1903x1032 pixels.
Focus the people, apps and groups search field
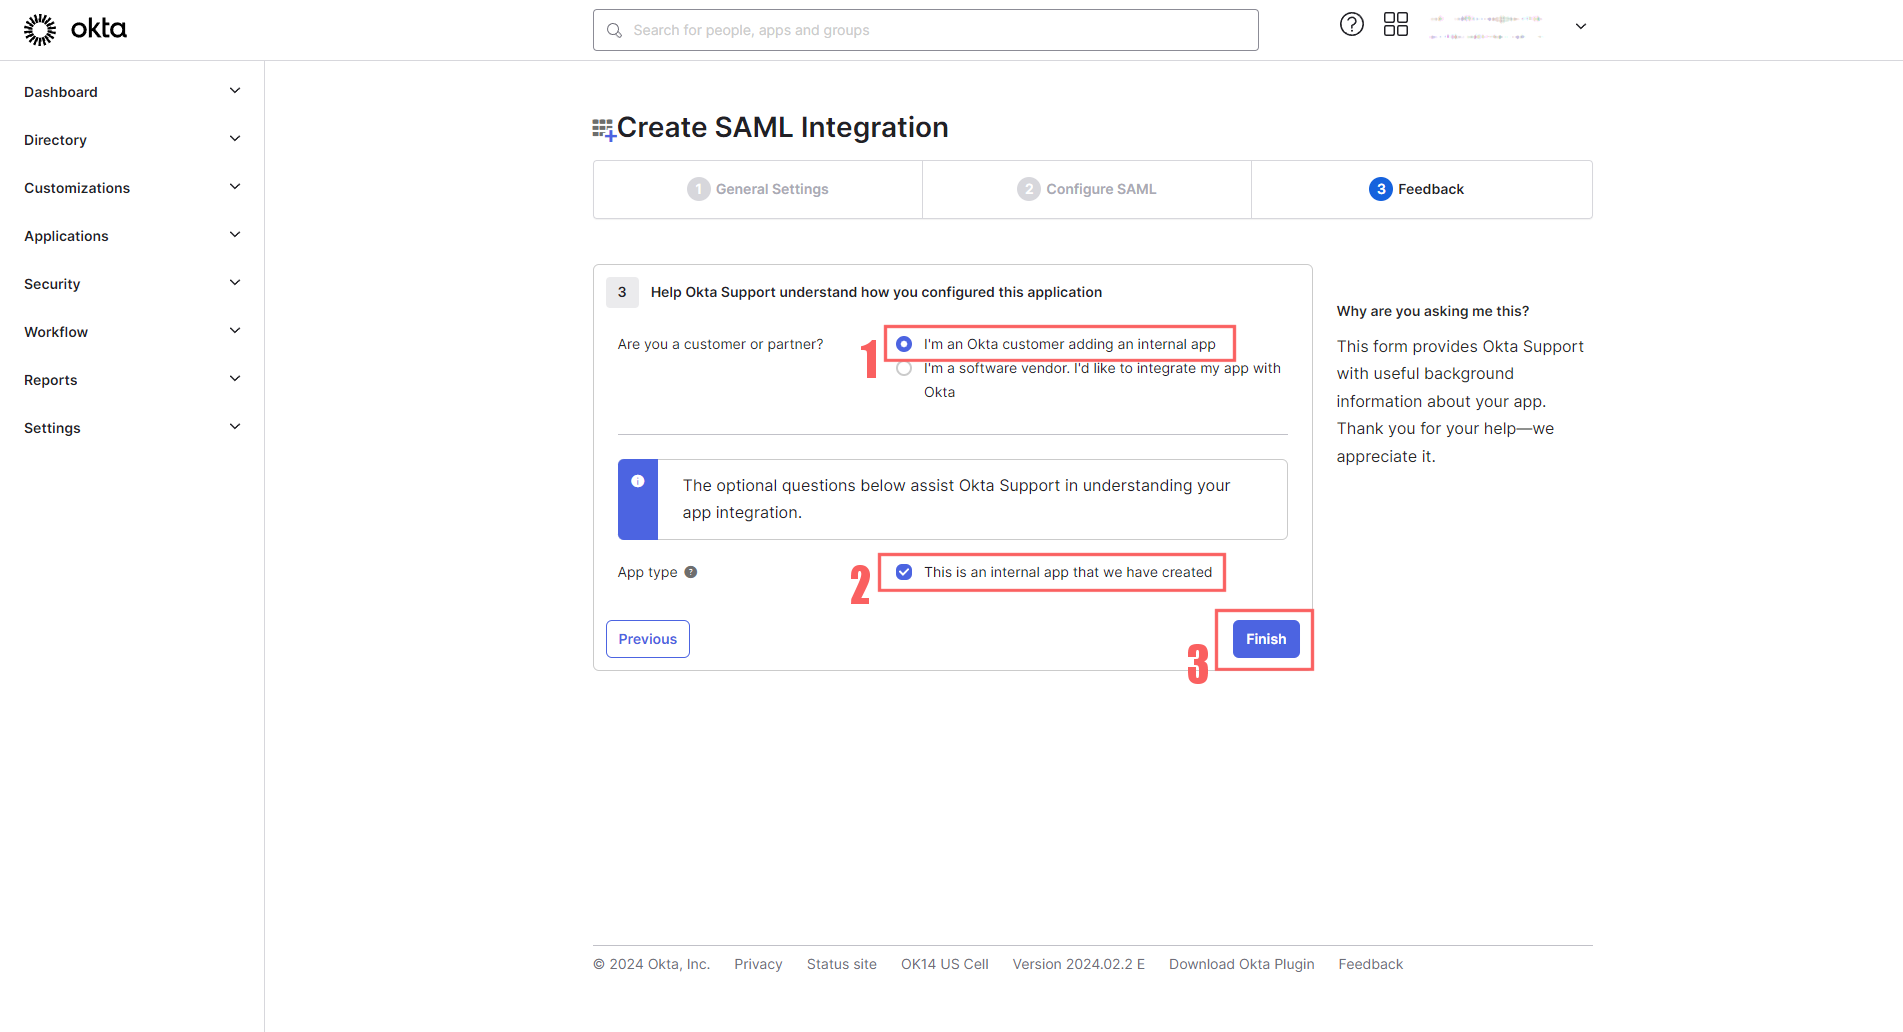coord(926,30)
